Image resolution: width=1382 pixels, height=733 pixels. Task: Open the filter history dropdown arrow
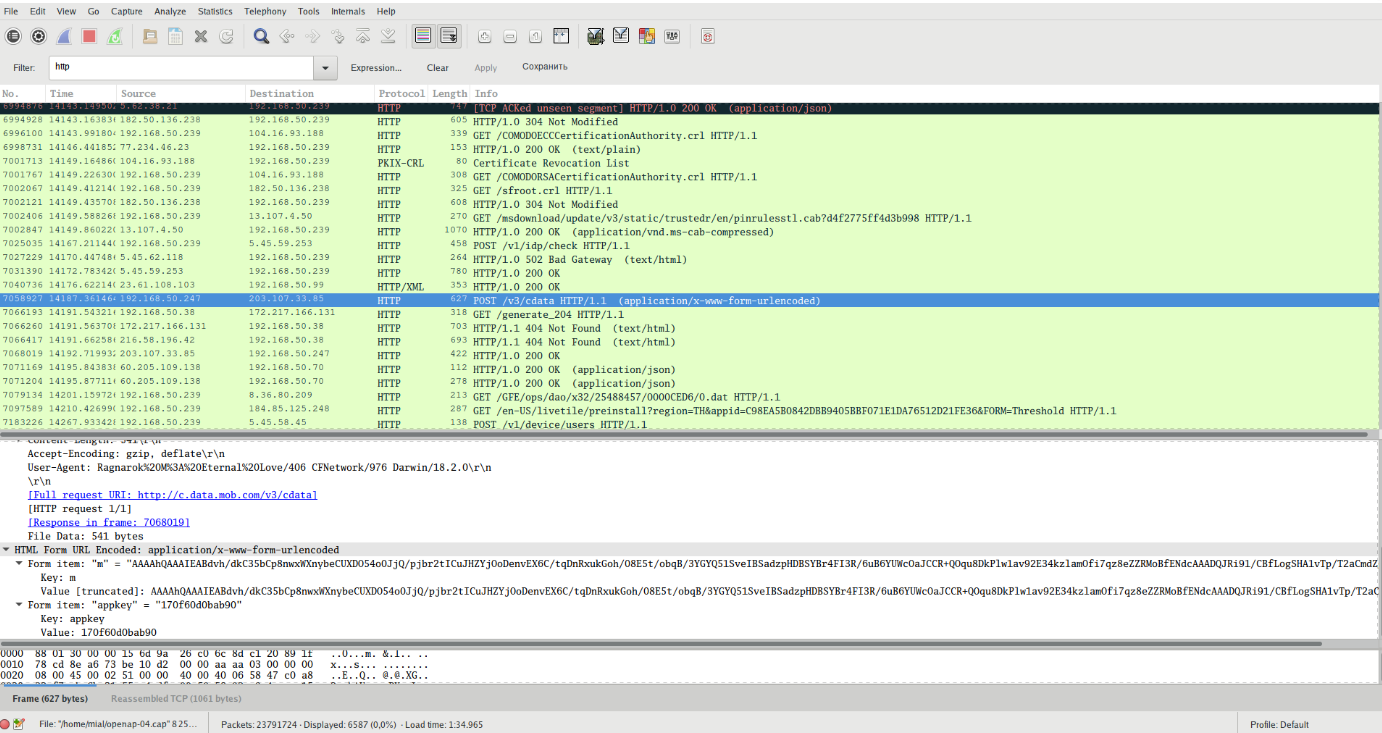[x=325, y=68]
